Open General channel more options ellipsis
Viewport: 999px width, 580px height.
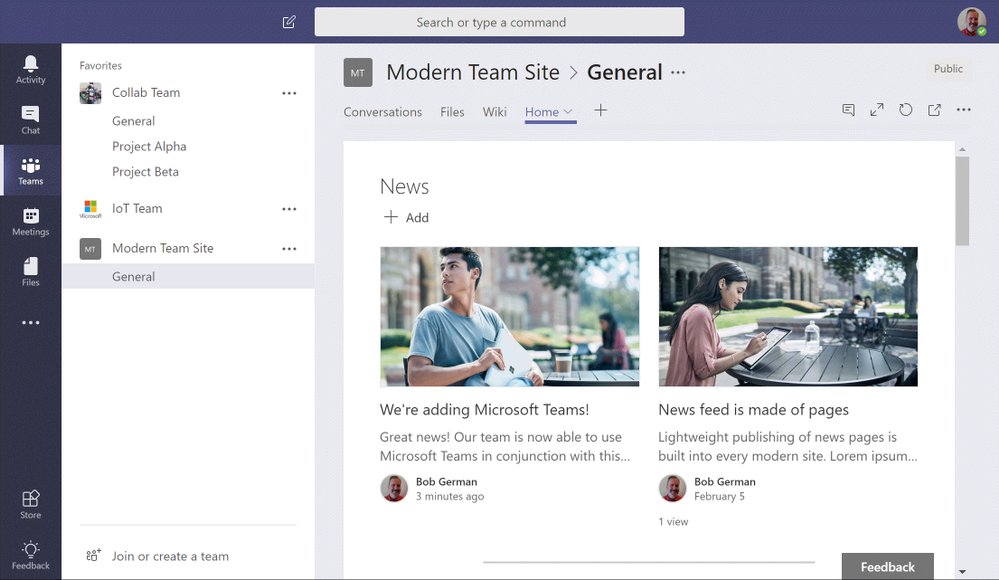coord(678,73)
